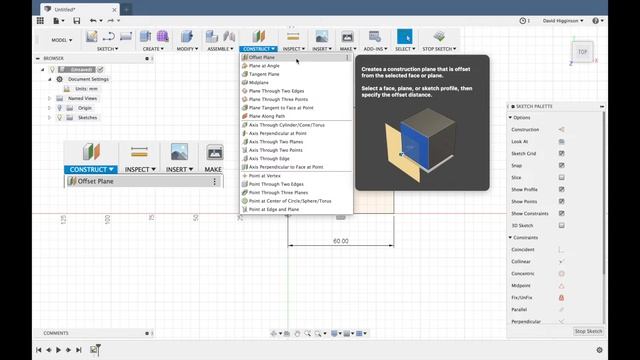Apply the Fix/UnFix lock constraint
The height and width of the screenshot is (360, 640).
tap(561, 298)
